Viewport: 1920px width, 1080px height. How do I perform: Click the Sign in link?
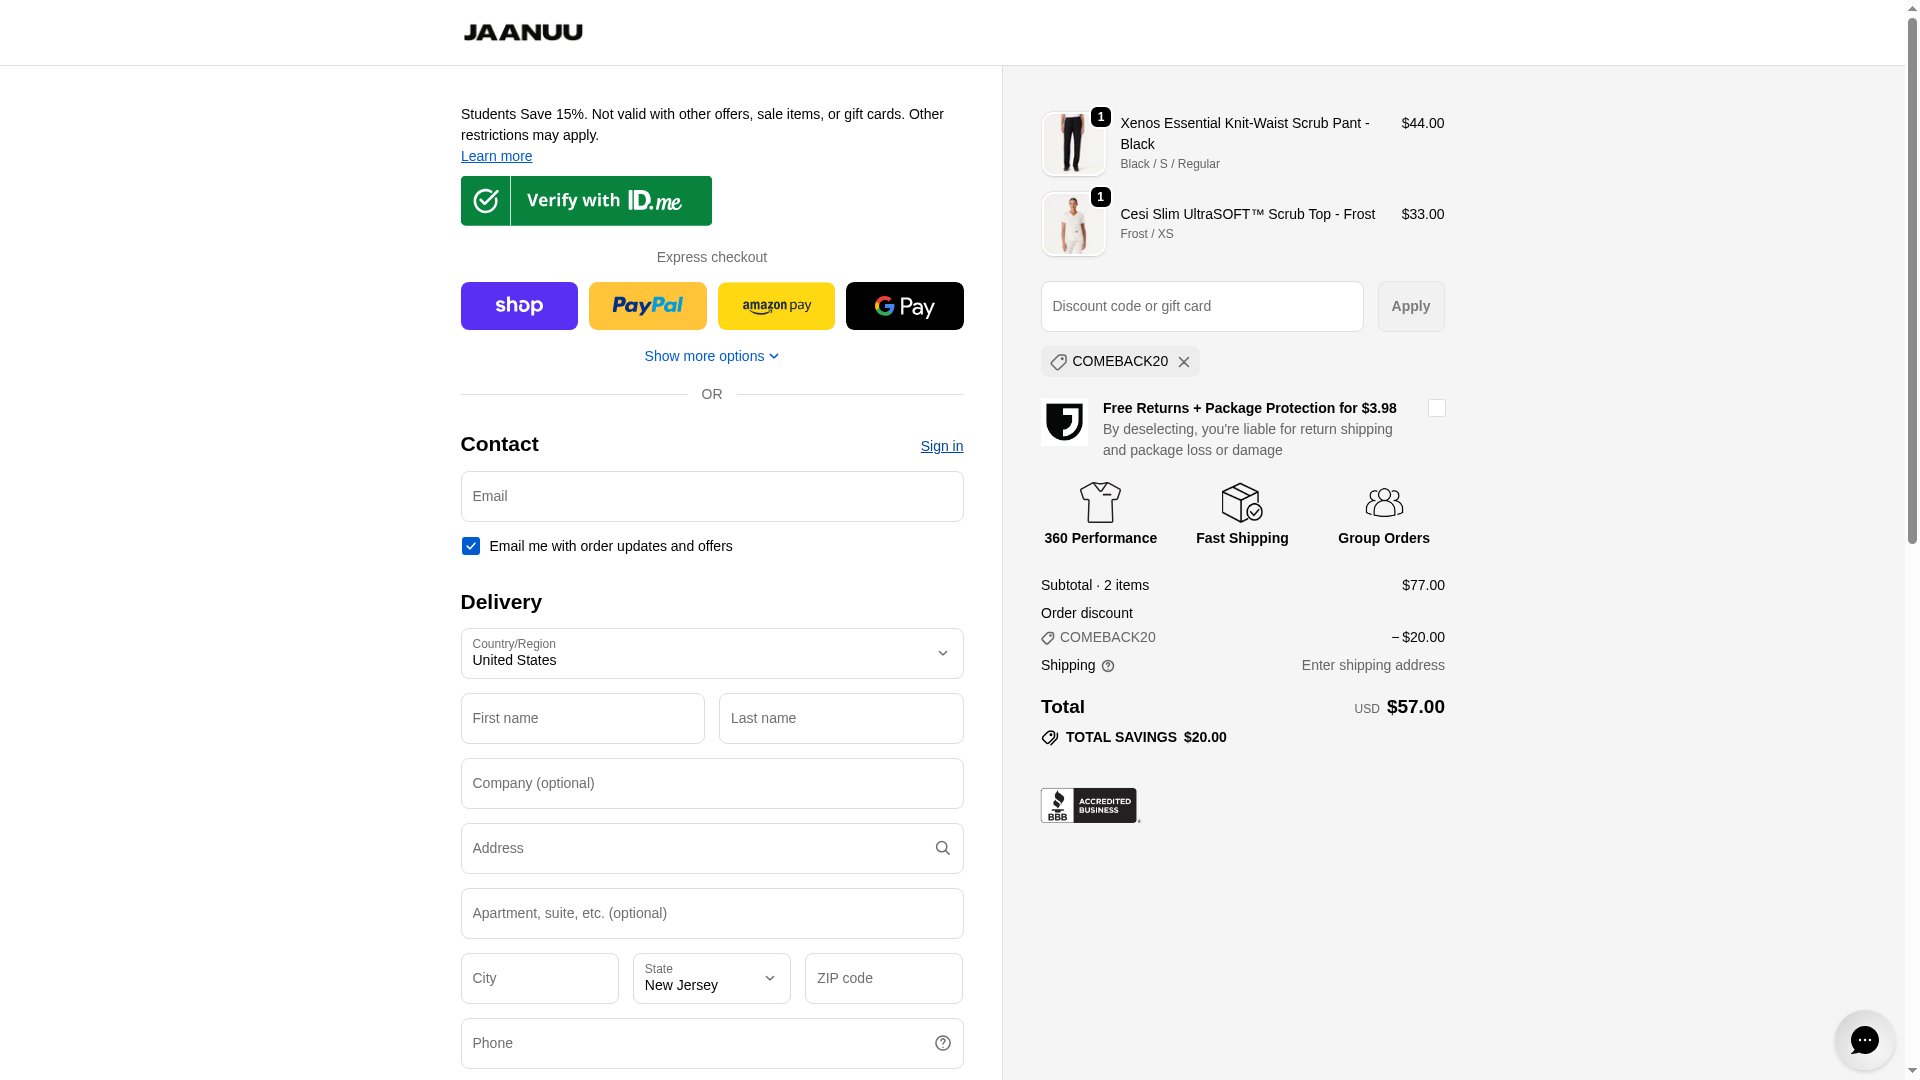point(941,446)
